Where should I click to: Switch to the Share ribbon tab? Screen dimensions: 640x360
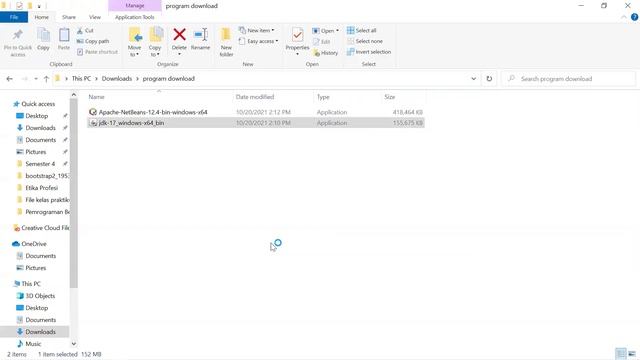(69, 17)
